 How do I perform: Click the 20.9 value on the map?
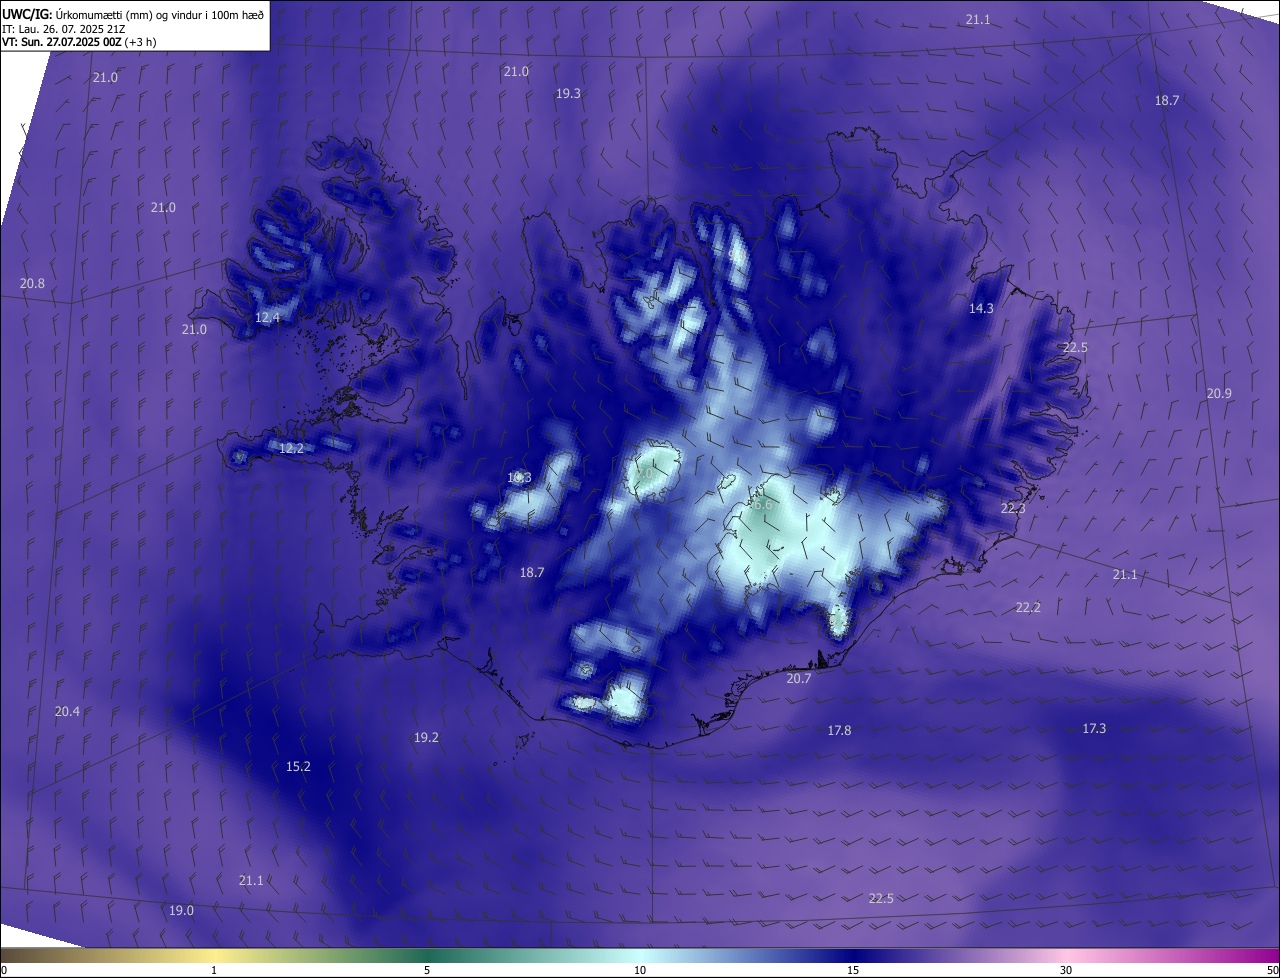(1219, 394)
